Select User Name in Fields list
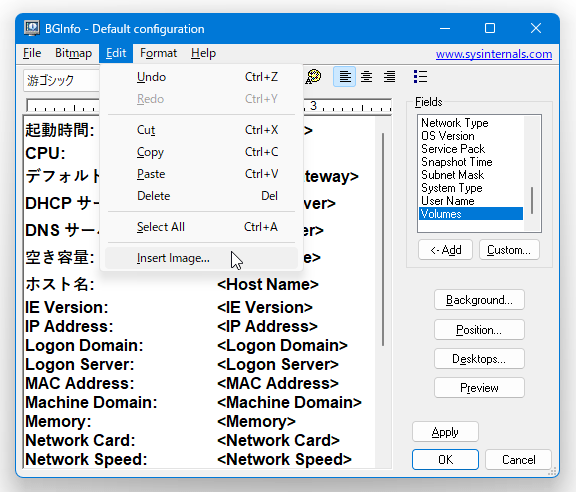The height and width of the screenshot is (492, 576). click(x=471, y=201)
